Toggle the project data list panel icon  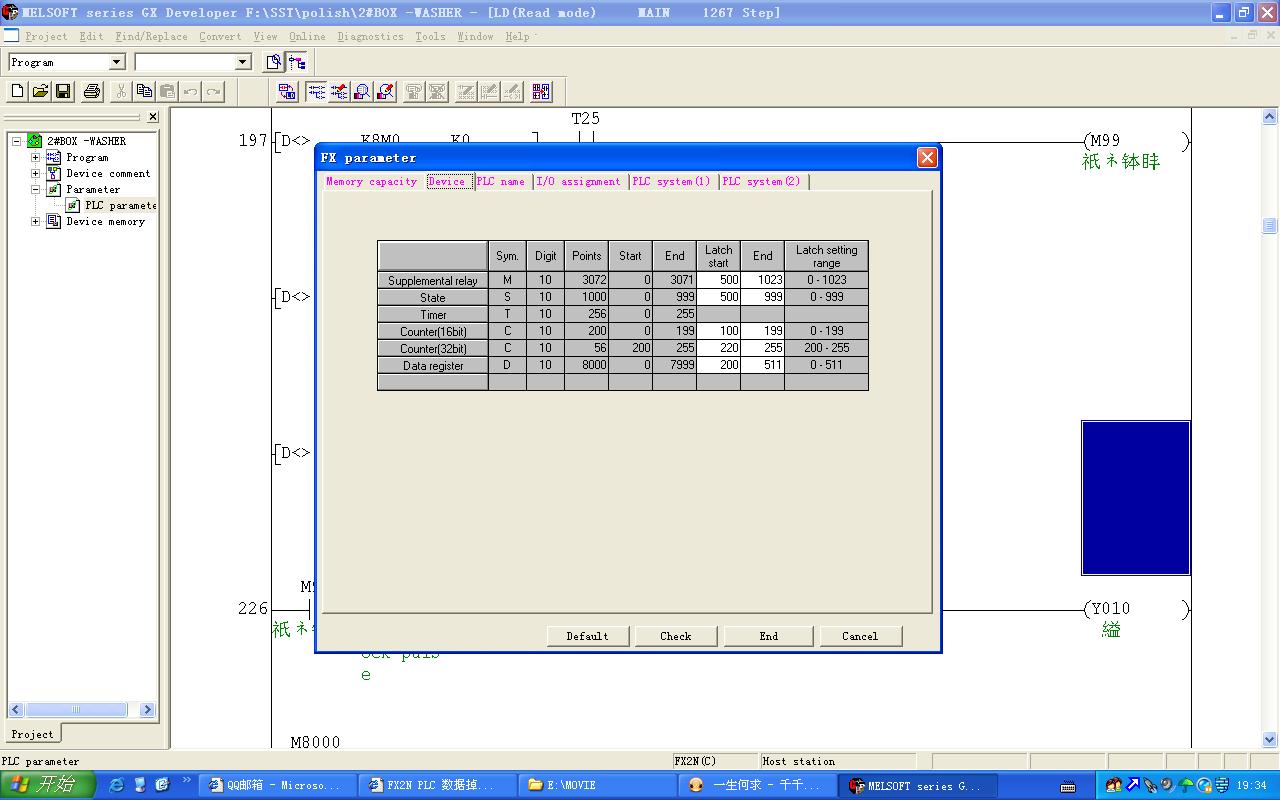[x=297, y=62]
